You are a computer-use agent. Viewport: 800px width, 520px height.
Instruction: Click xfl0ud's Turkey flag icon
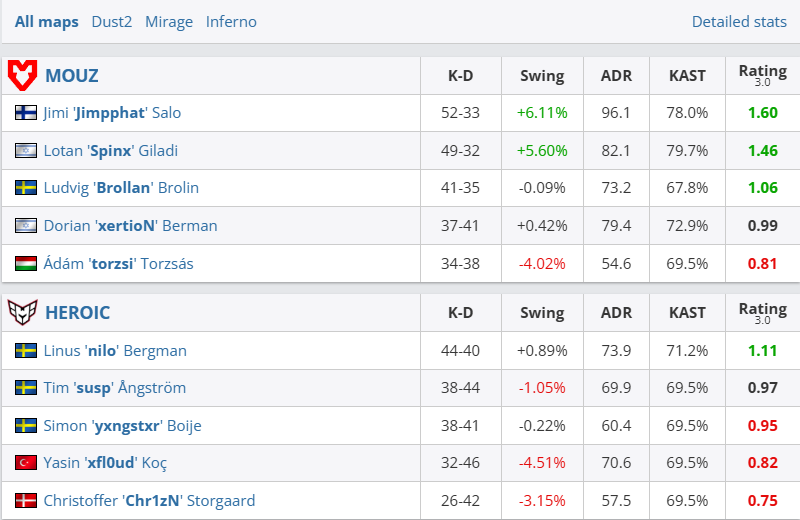pos(26,463)
